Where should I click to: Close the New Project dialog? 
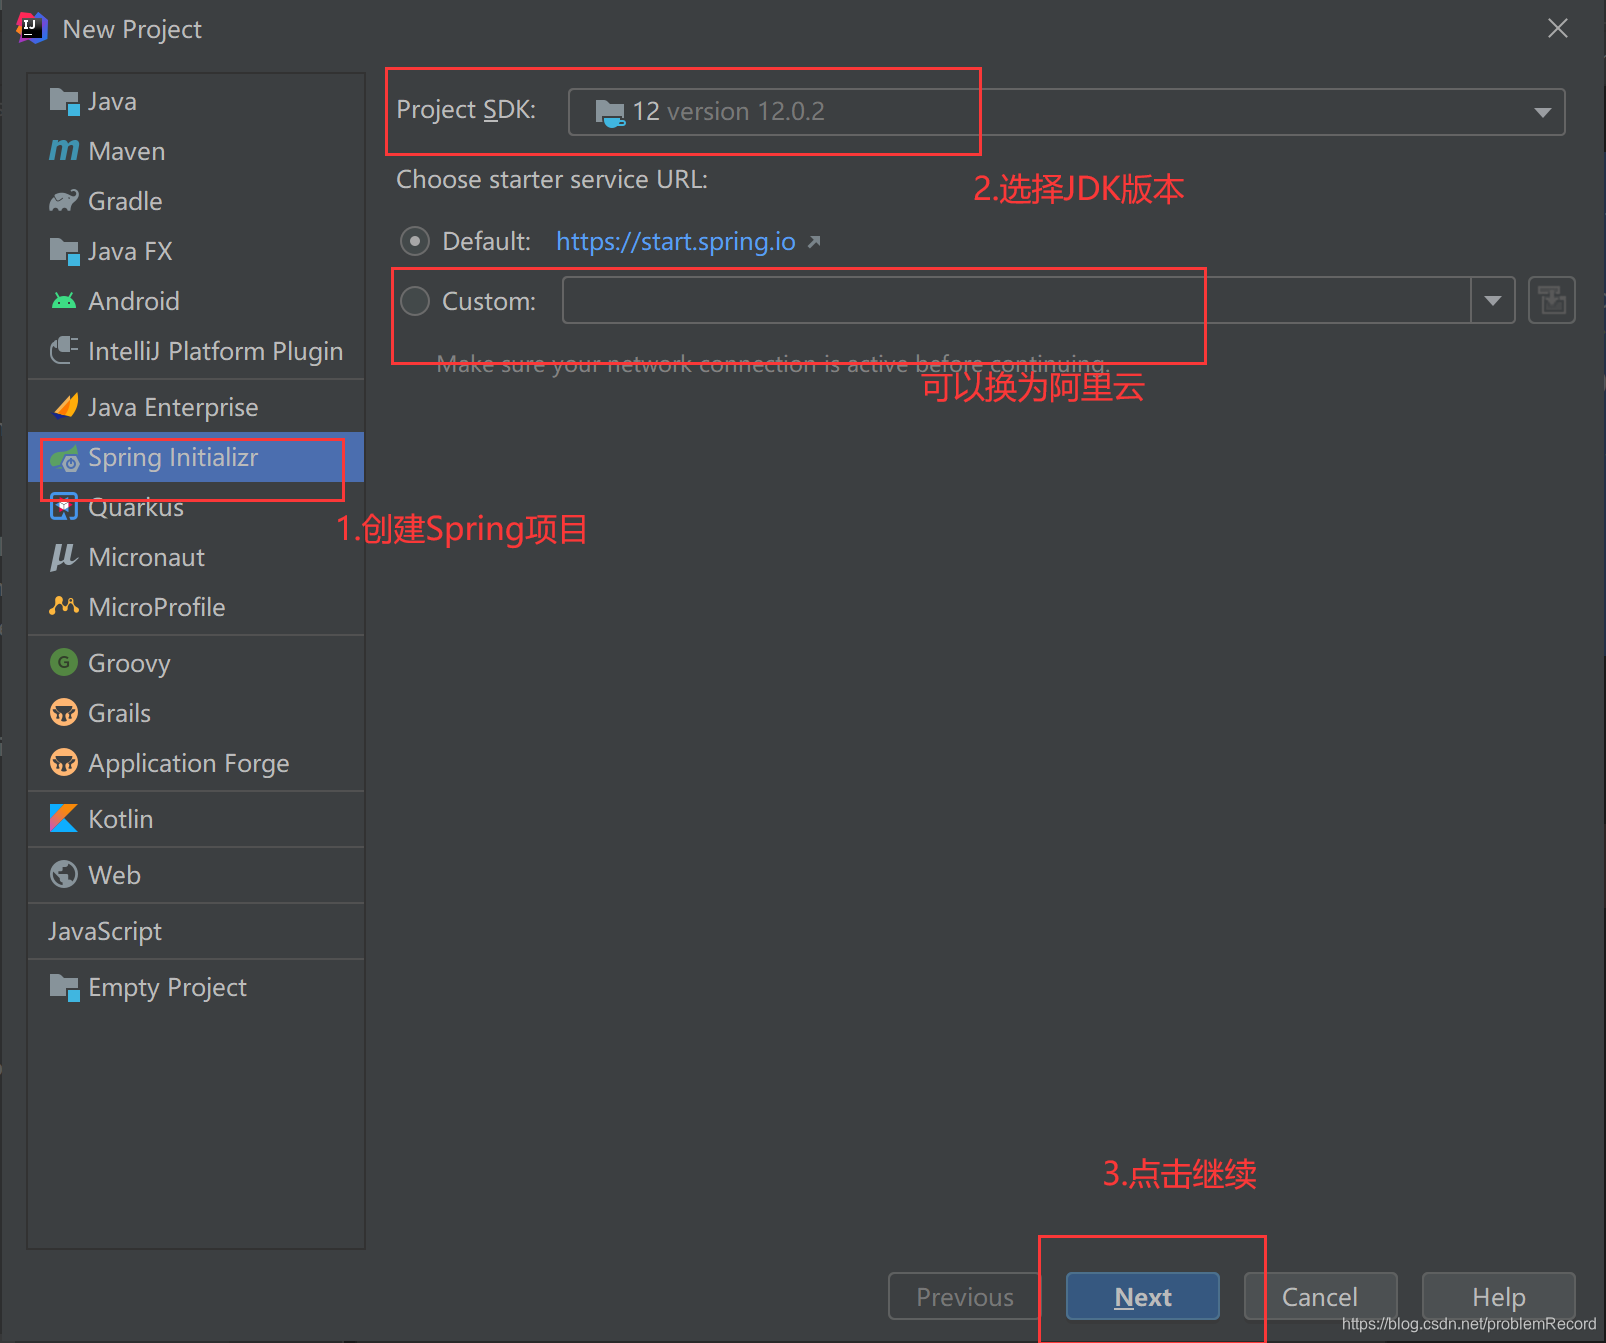coord(1558,28)
